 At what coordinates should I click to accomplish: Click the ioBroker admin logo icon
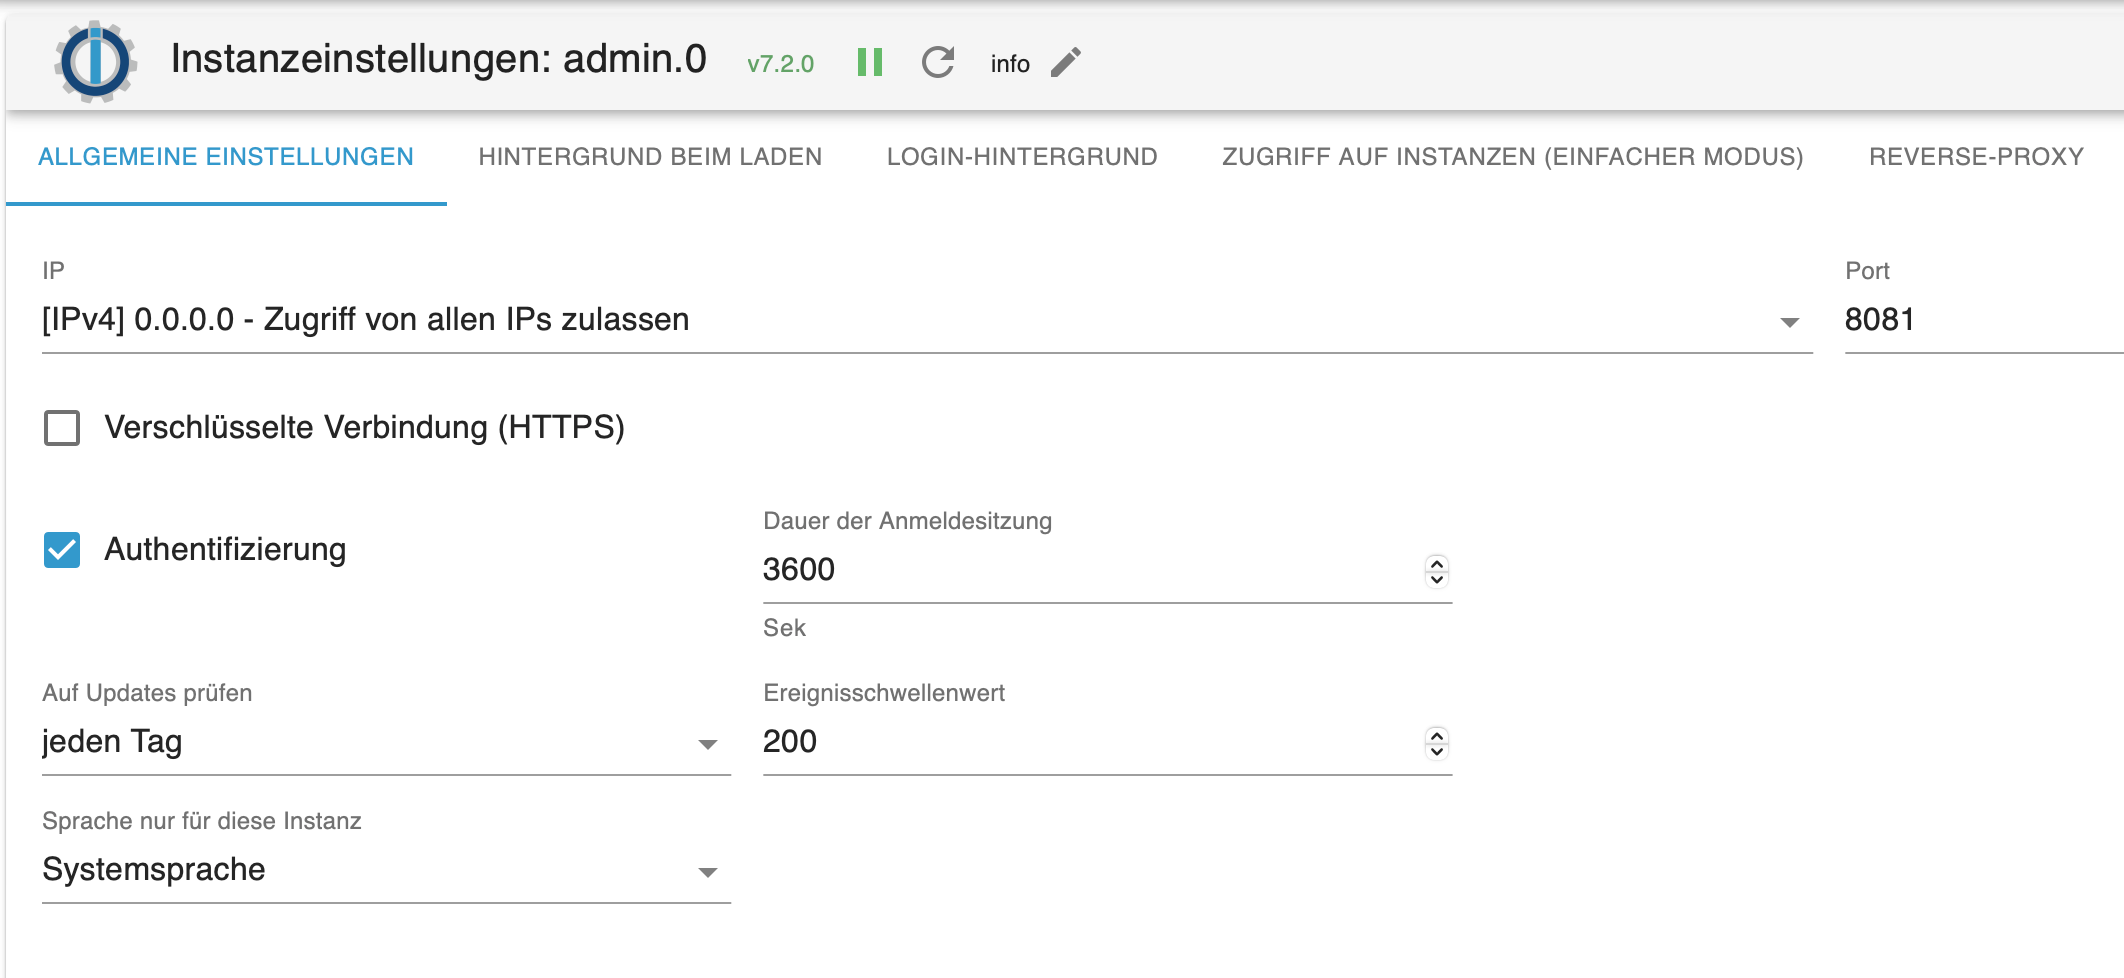pyautogui.click(x=95, y=62)
